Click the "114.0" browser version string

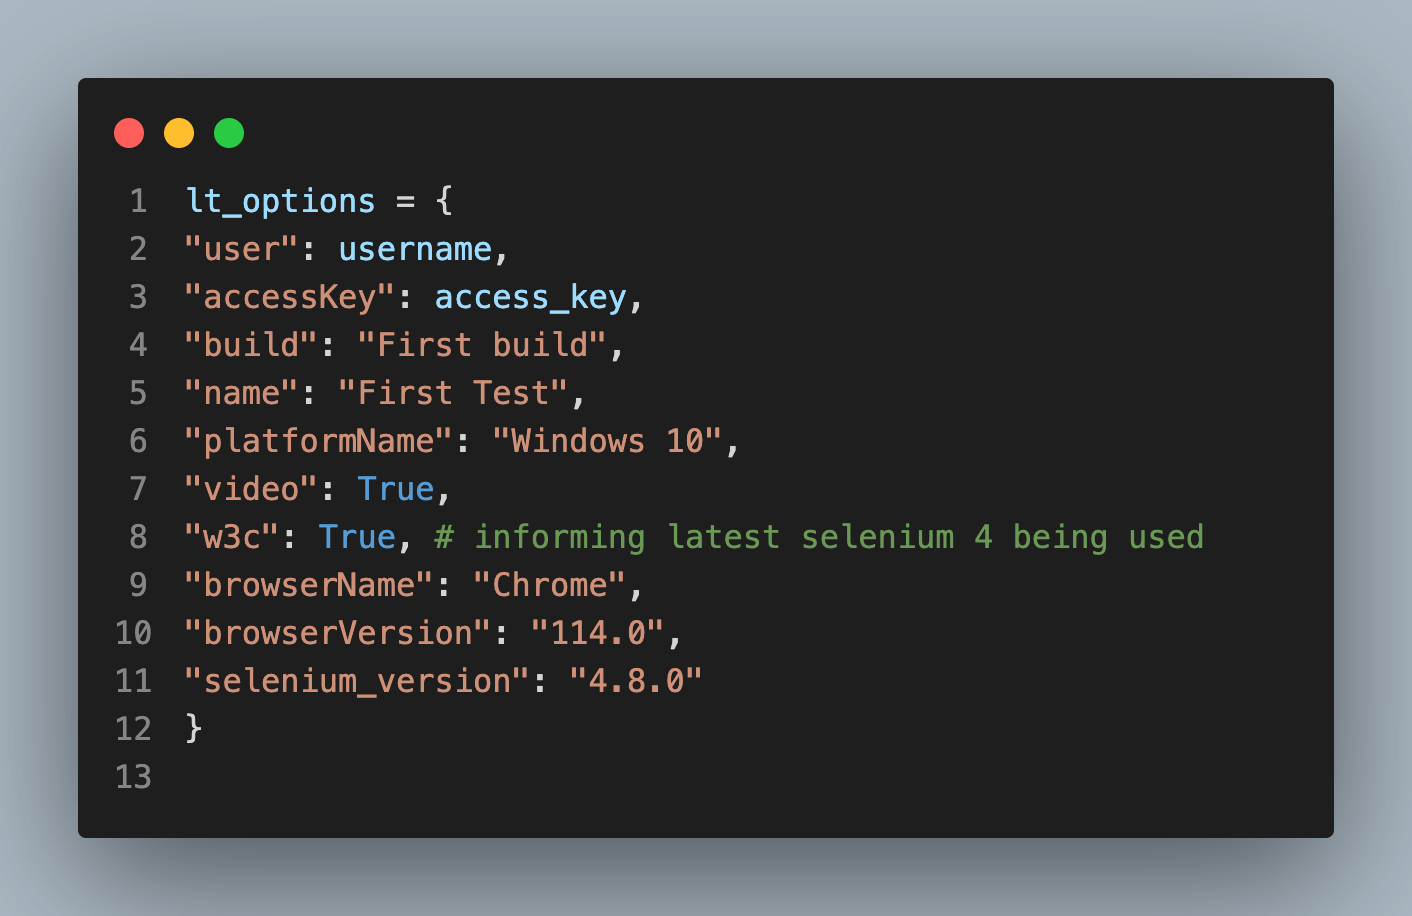click(597, 633)
